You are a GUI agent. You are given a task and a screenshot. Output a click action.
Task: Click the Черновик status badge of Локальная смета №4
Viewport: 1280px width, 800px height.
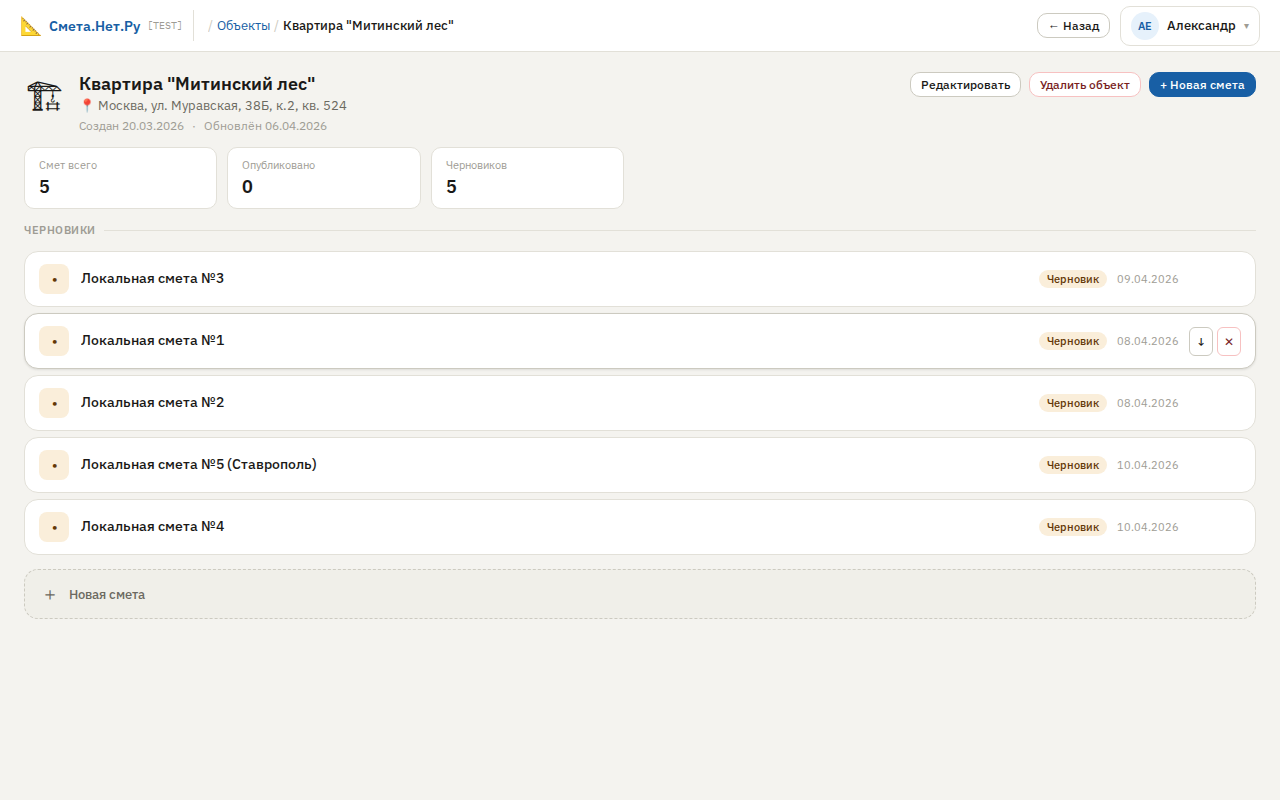point(1072,527)
